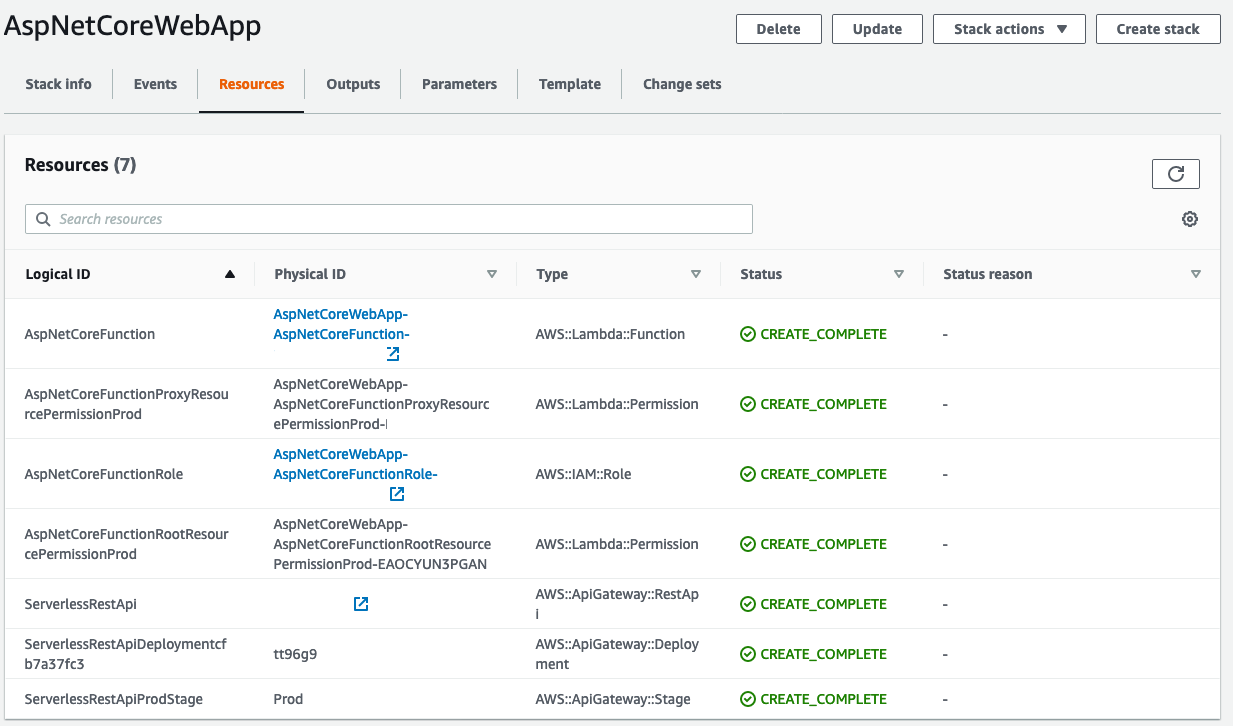The height and width of the screenshot is (726, 1233).
Task: Sort by the Physical ID column arrow
Action: tap(491, 274)
